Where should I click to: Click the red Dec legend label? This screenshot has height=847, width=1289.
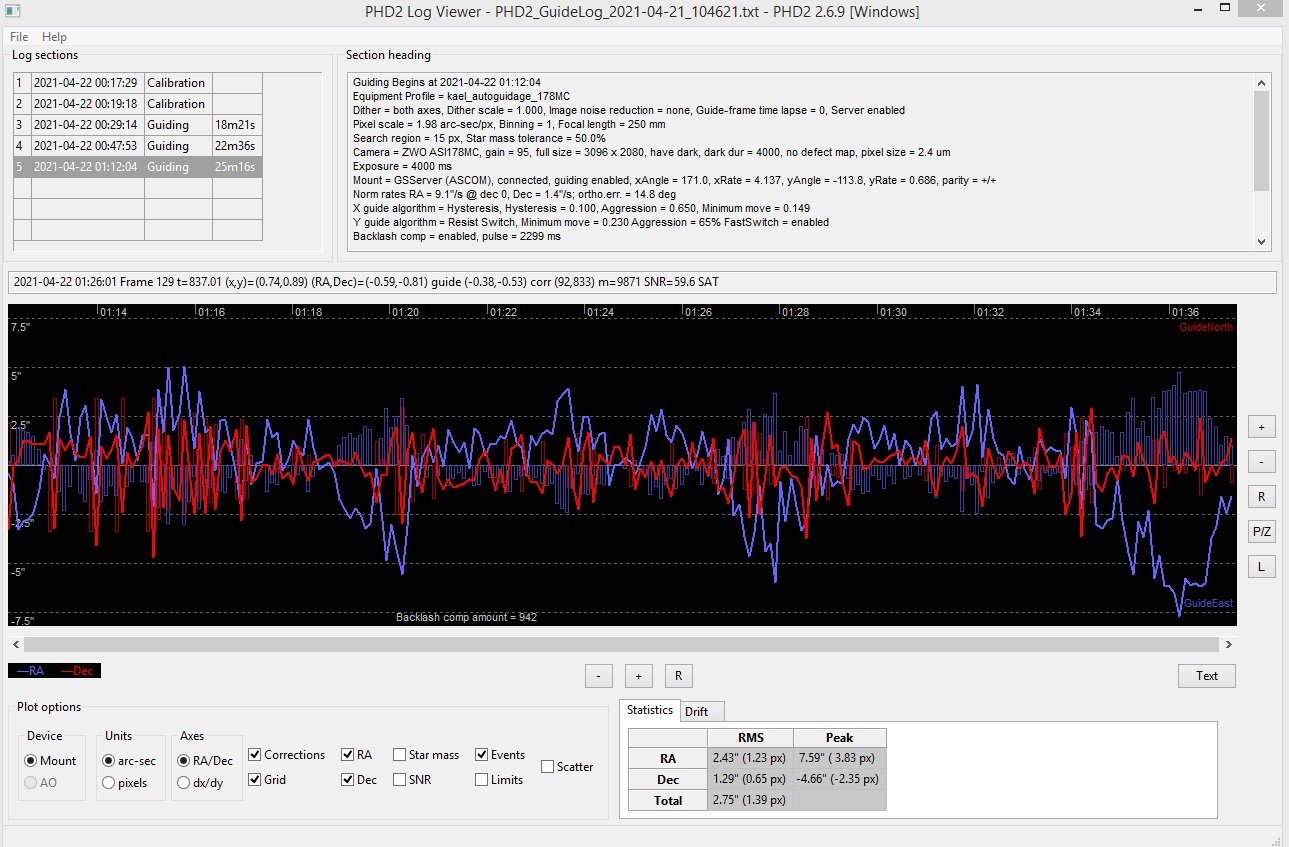point(78,671)
